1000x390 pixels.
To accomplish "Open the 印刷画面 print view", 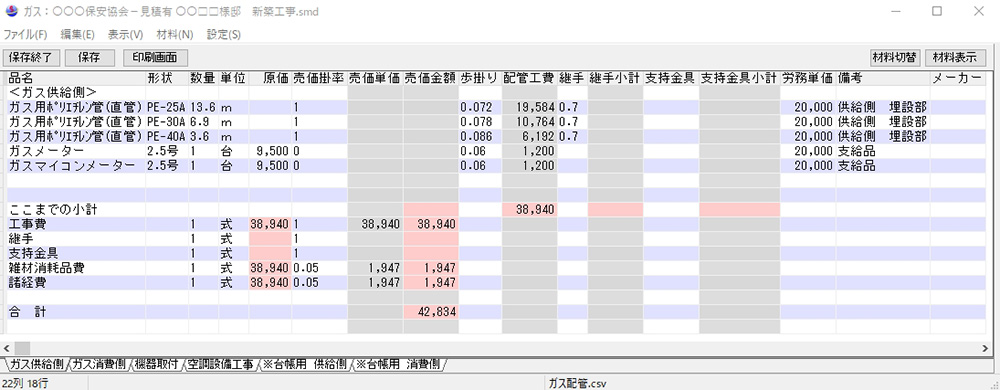I will pos(155,57).
